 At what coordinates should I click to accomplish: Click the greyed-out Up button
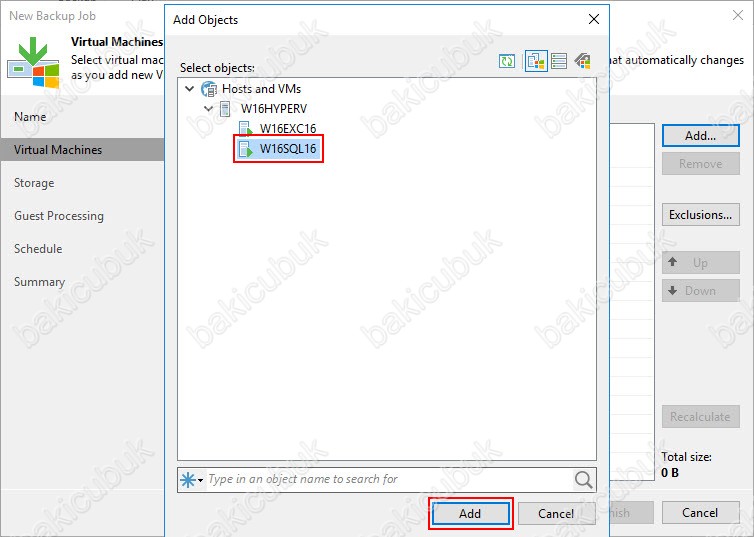701,262
